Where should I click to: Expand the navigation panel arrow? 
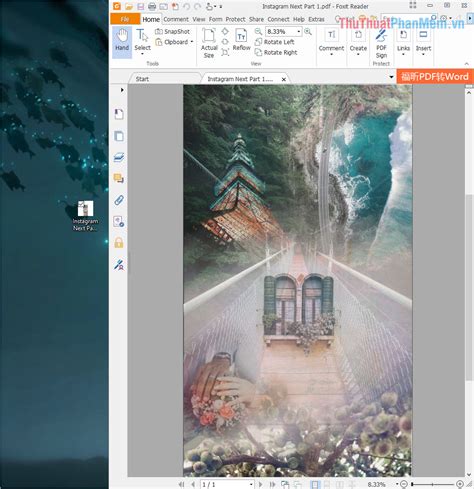(x=122, y=90)
